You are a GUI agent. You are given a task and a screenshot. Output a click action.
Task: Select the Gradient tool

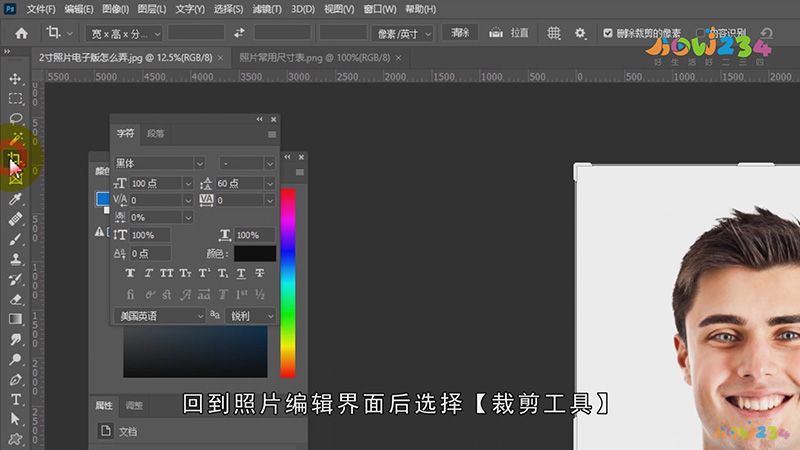click(x=15, y=319)
